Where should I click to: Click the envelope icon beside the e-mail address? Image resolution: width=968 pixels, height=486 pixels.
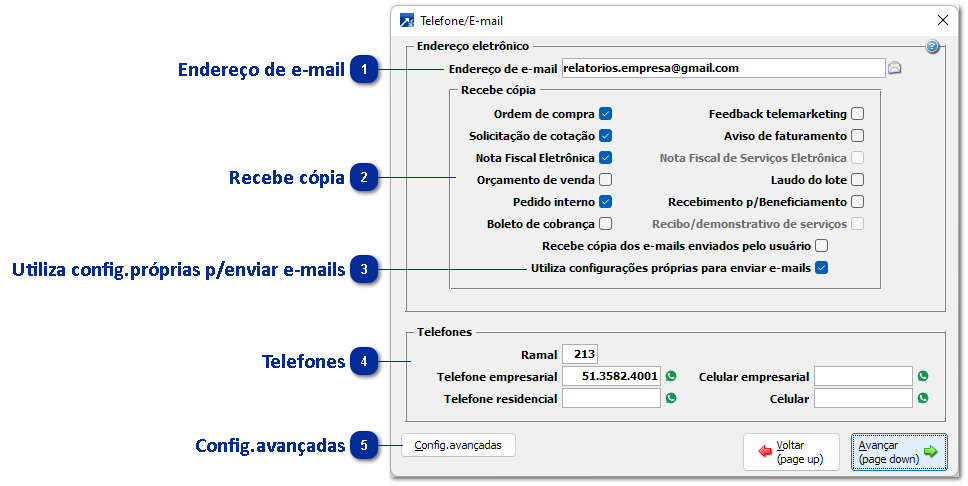coord(895,69)
